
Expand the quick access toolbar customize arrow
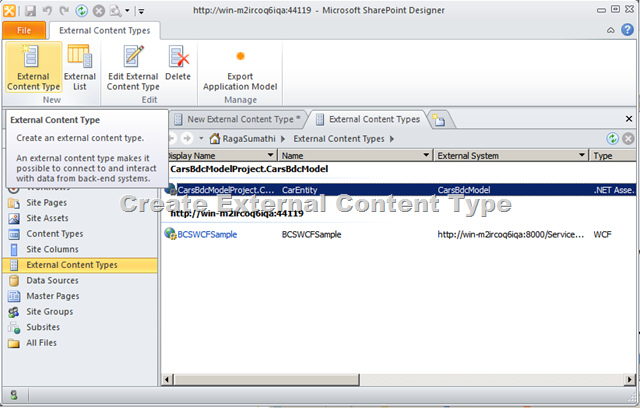coord(141,11)
